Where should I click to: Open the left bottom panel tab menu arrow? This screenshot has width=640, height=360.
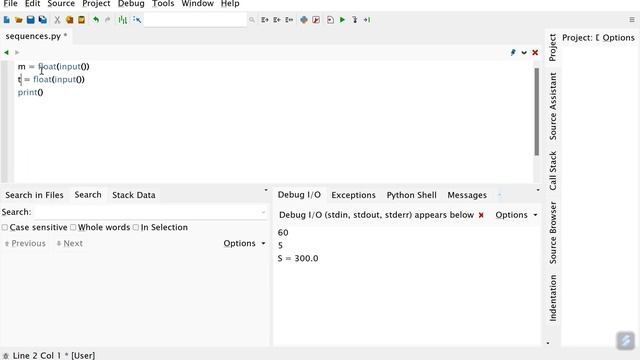click(x=266, y=190)
